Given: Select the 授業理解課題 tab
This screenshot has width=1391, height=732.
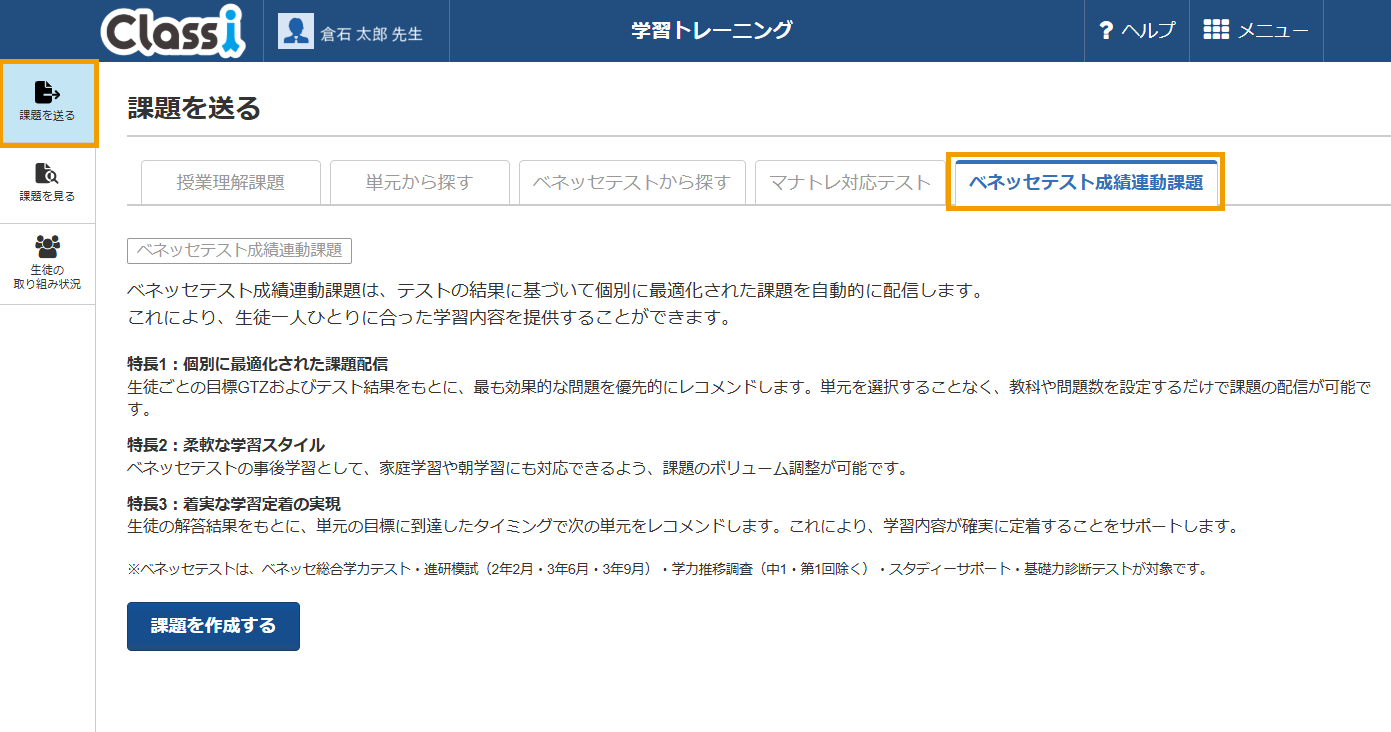Looking at the screenshot, I should tap(231, 182).
